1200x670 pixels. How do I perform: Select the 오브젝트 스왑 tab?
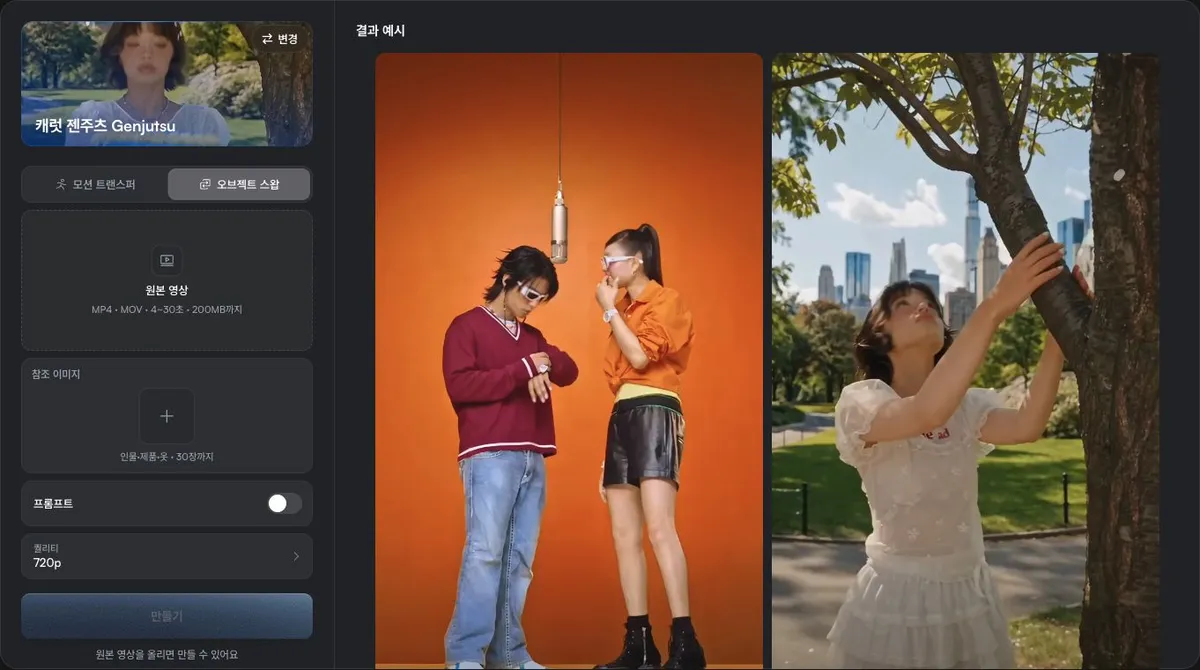(239, 184)
